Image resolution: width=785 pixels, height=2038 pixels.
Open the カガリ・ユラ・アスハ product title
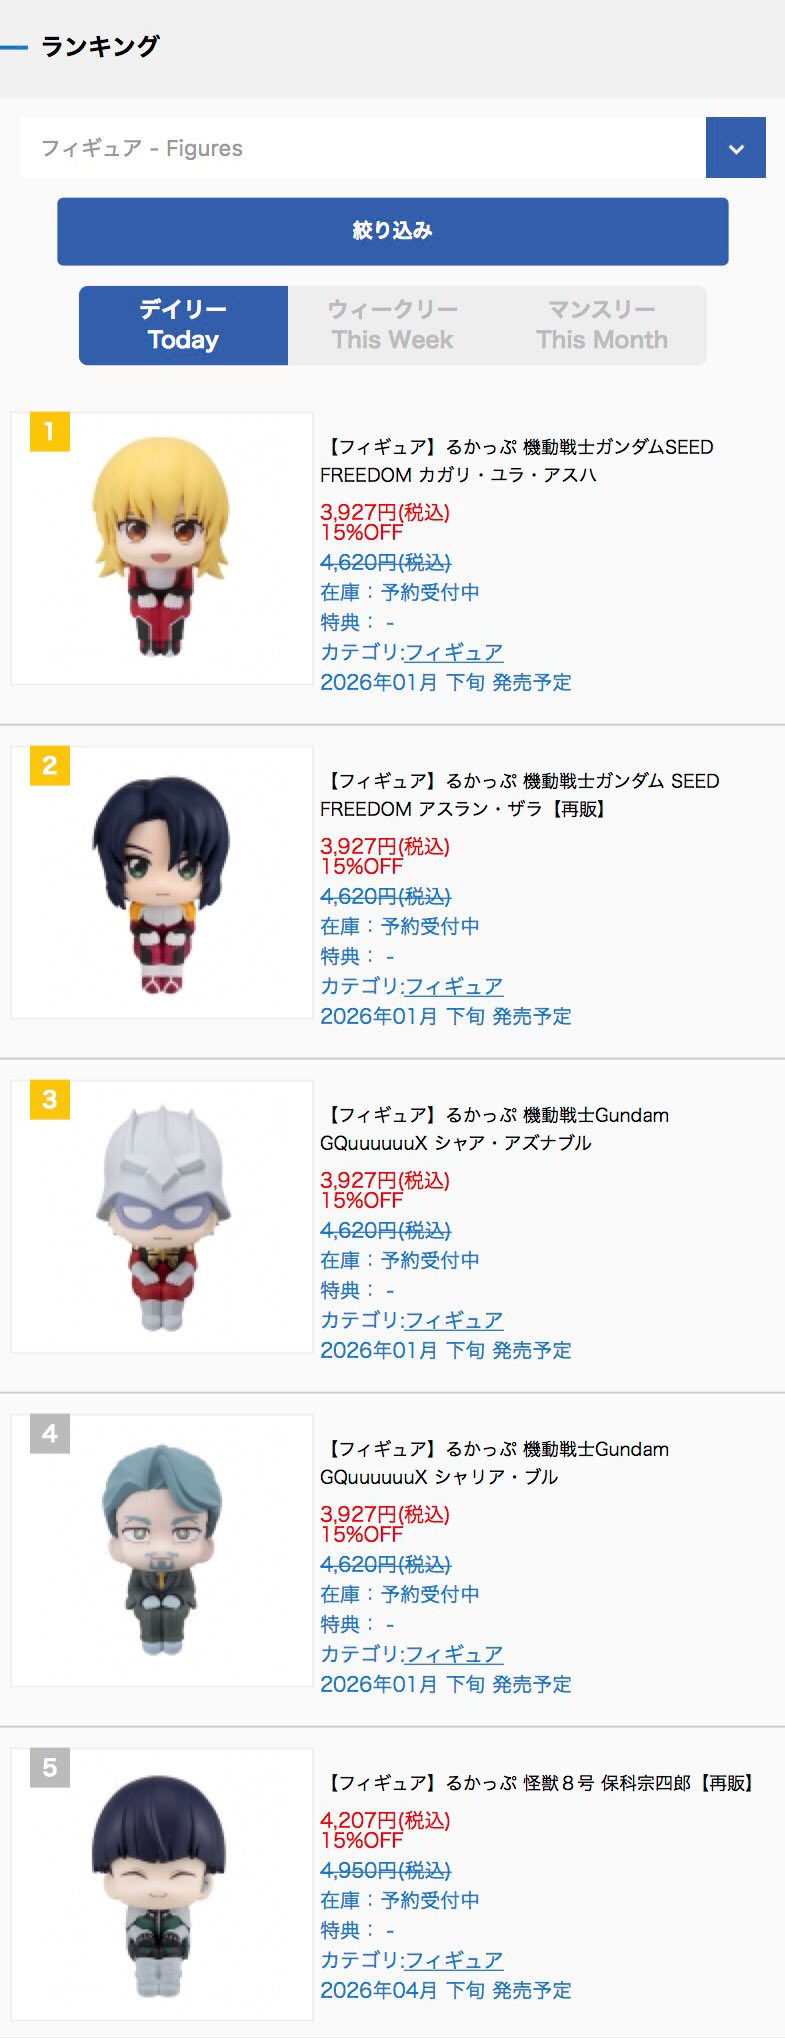pyautogui.click(x=518, y=461)
